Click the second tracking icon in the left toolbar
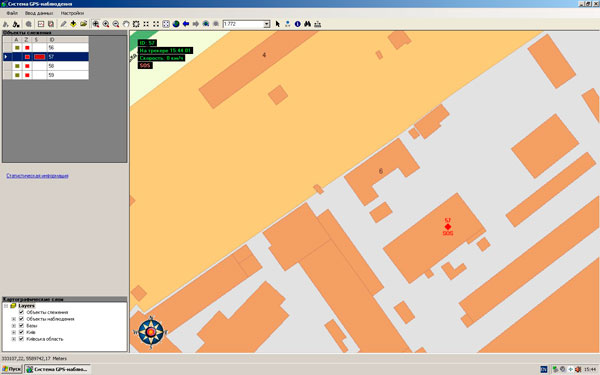 coord(16,24)
